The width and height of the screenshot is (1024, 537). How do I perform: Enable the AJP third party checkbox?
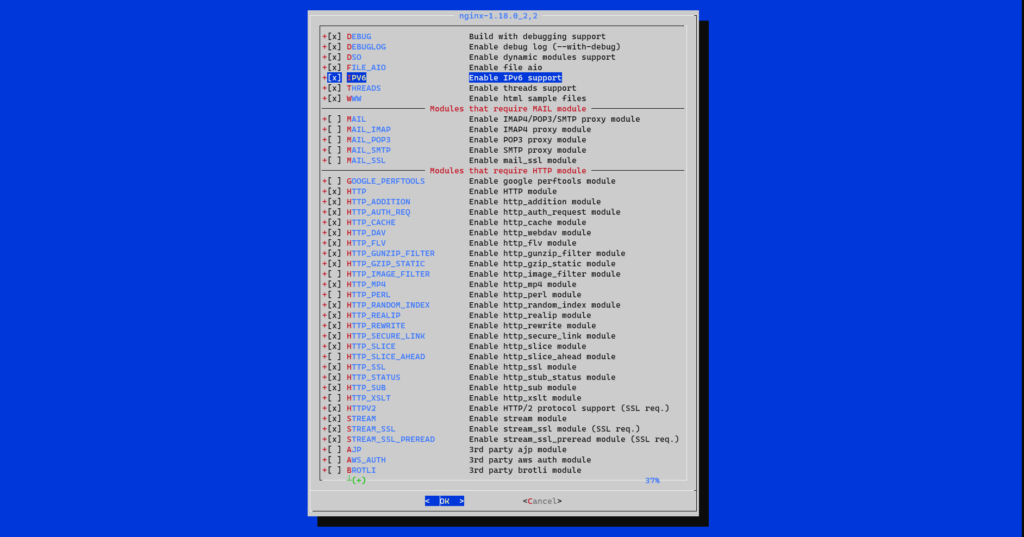(334, 449)
